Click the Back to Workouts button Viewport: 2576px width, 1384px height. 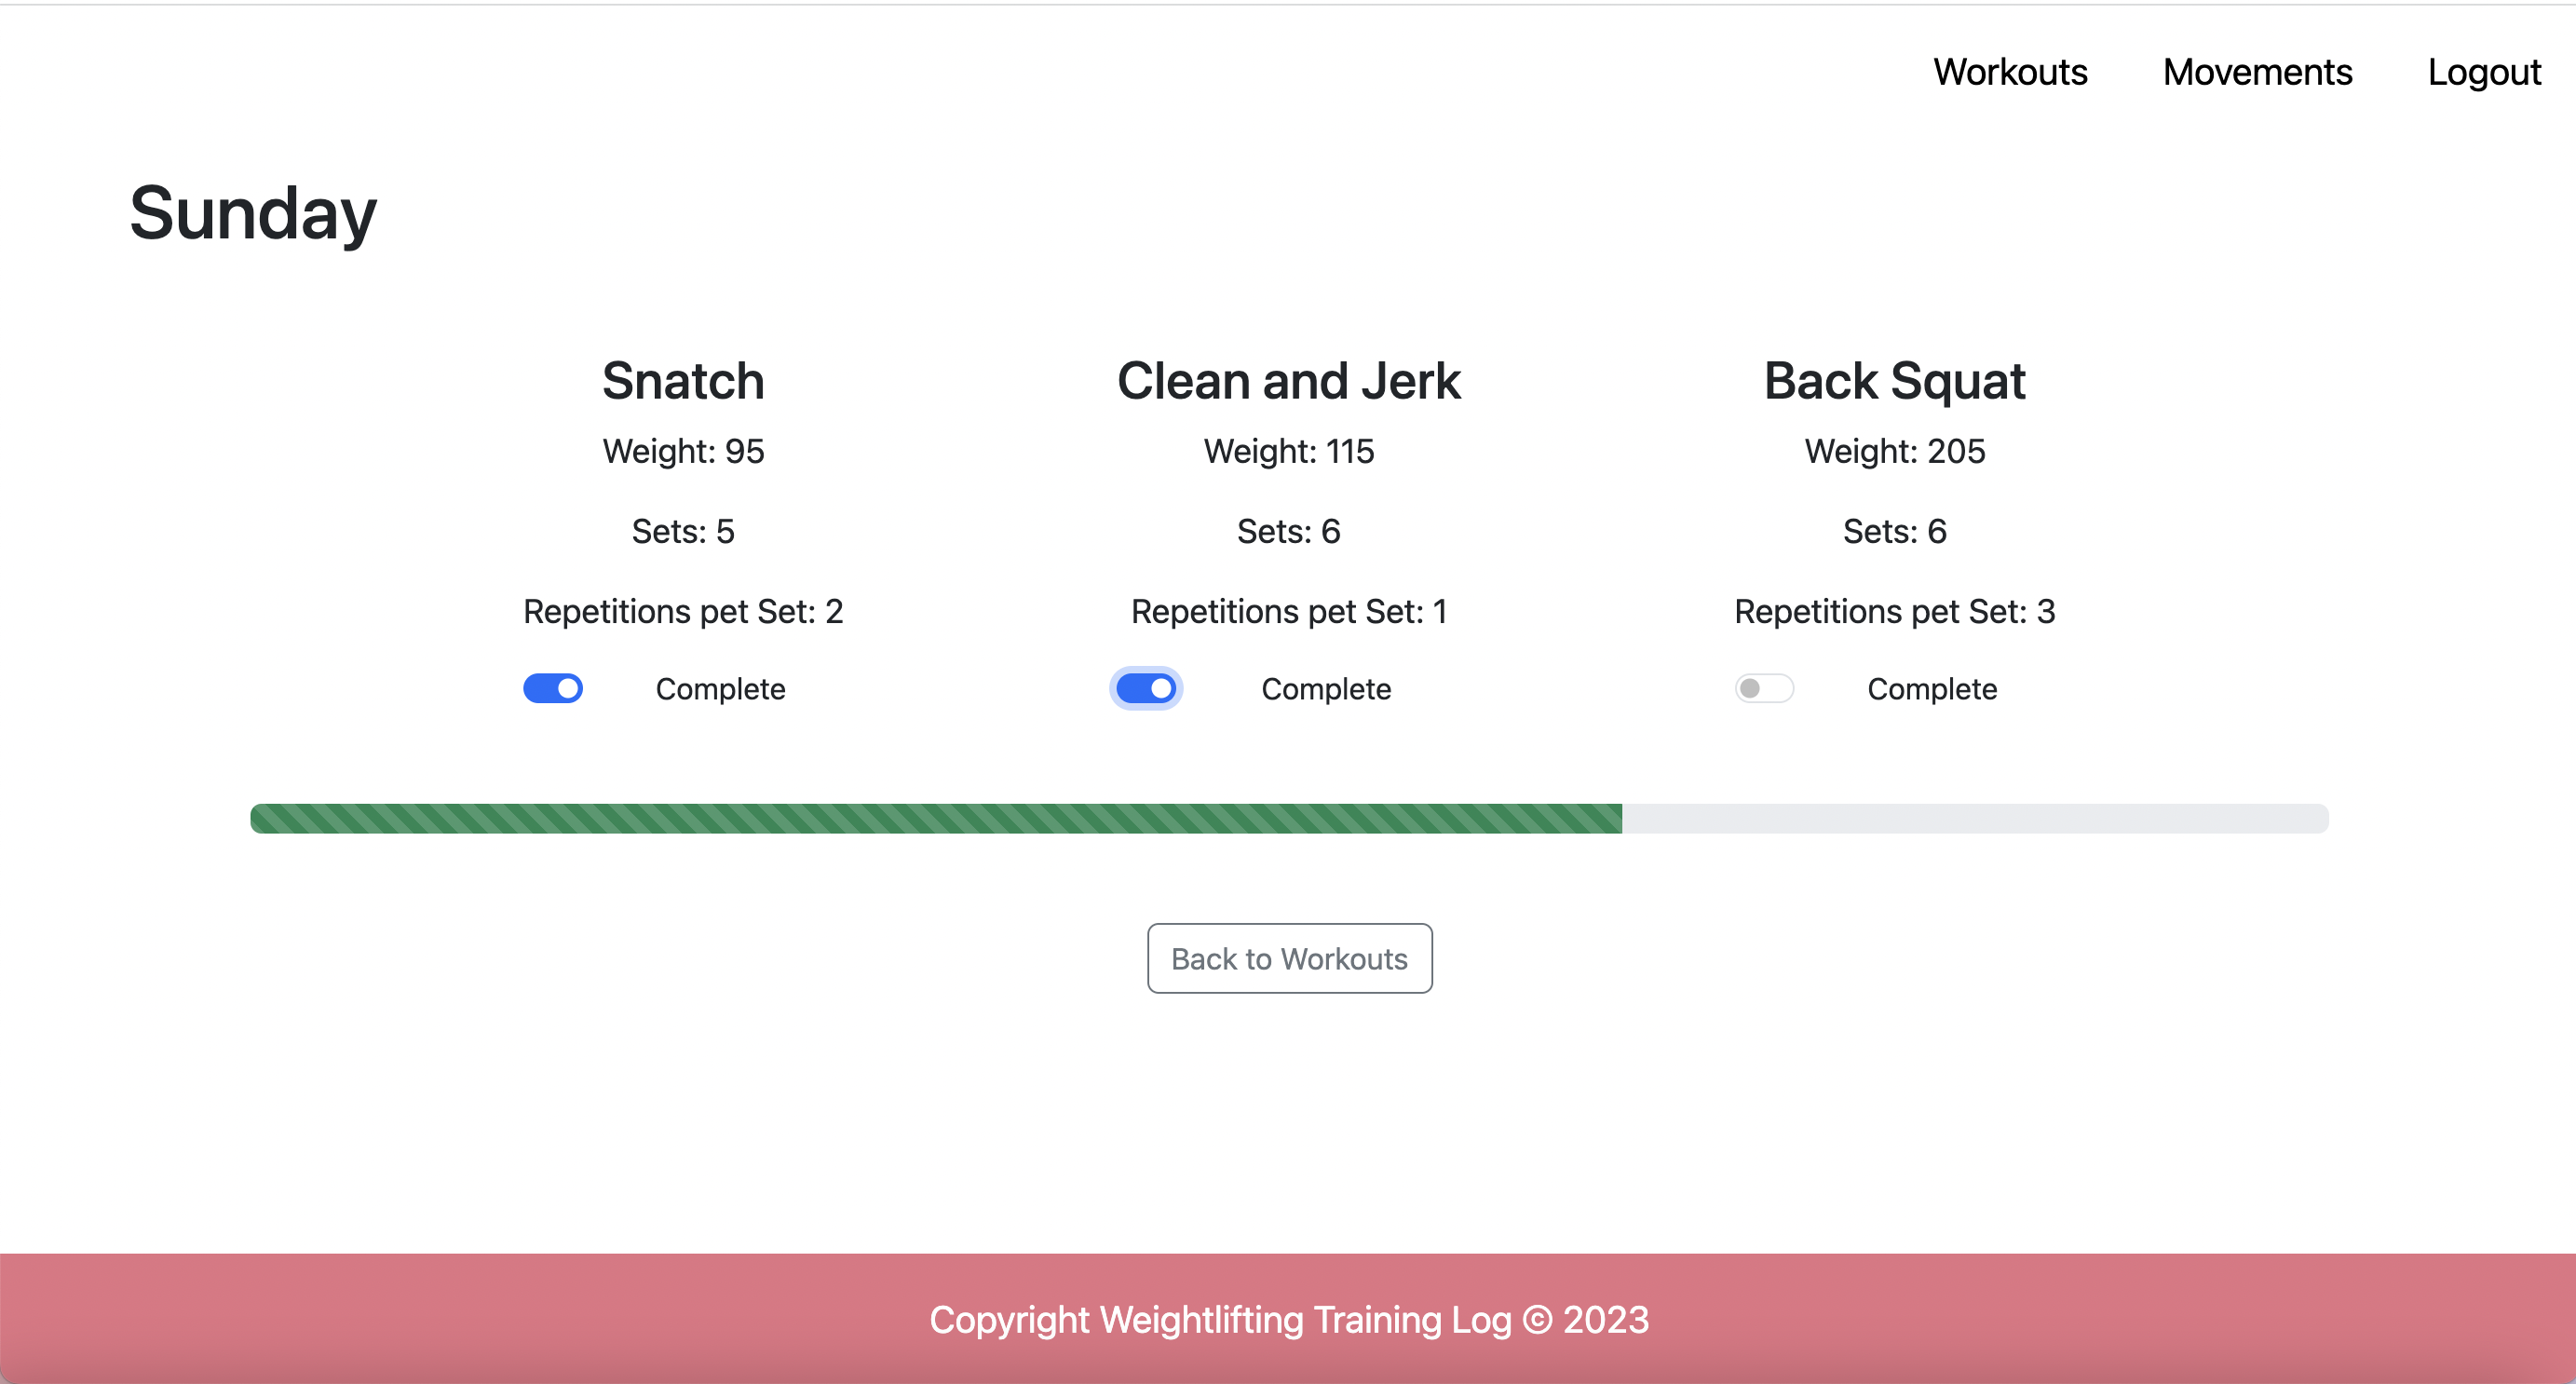click(1289, 958)
